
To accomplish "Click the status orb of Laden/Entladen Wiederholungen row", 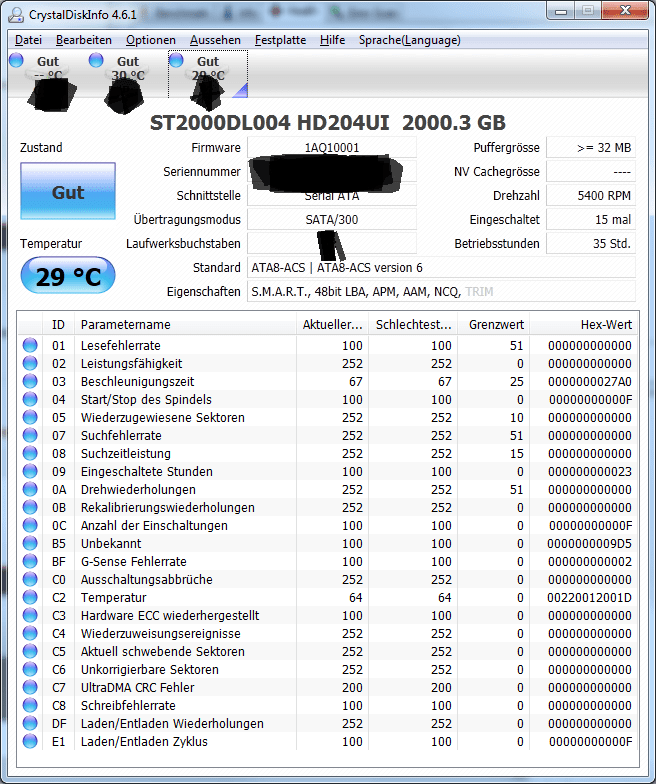I will coord(30,723).
